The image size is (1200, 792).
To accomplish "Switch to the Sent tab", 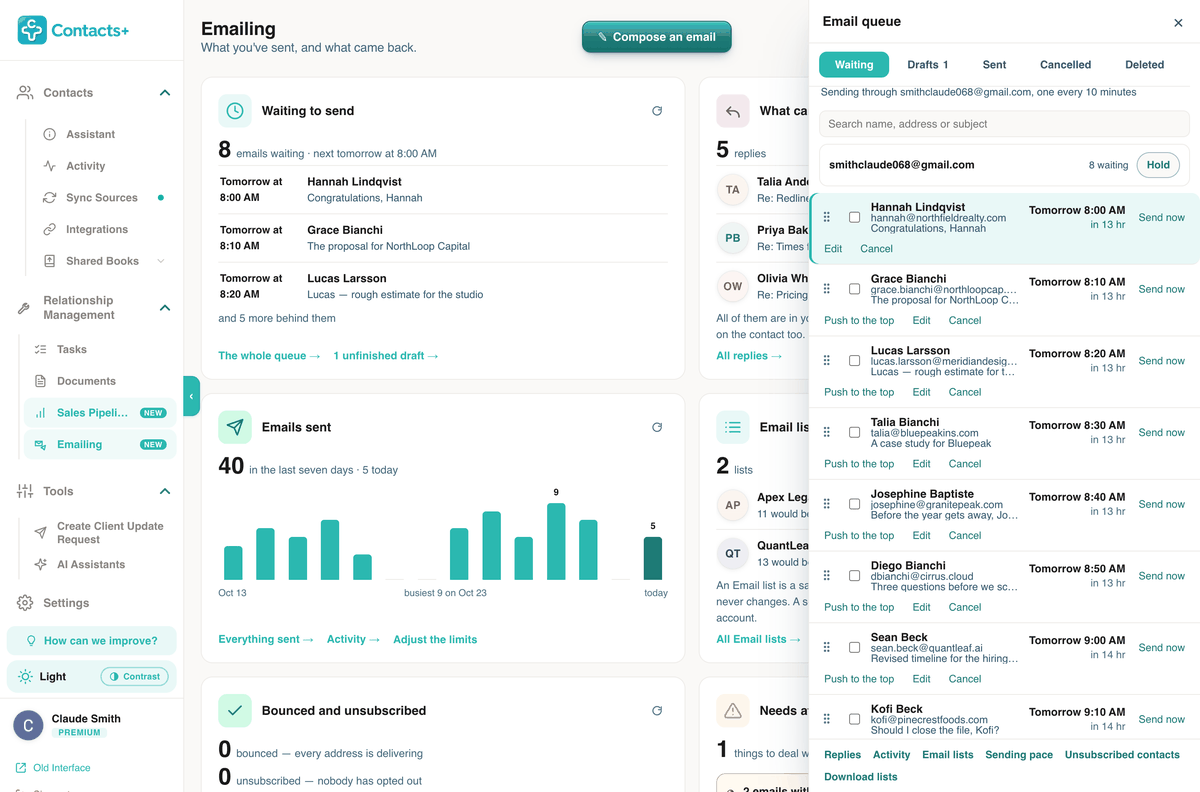I will coord(994,65).
